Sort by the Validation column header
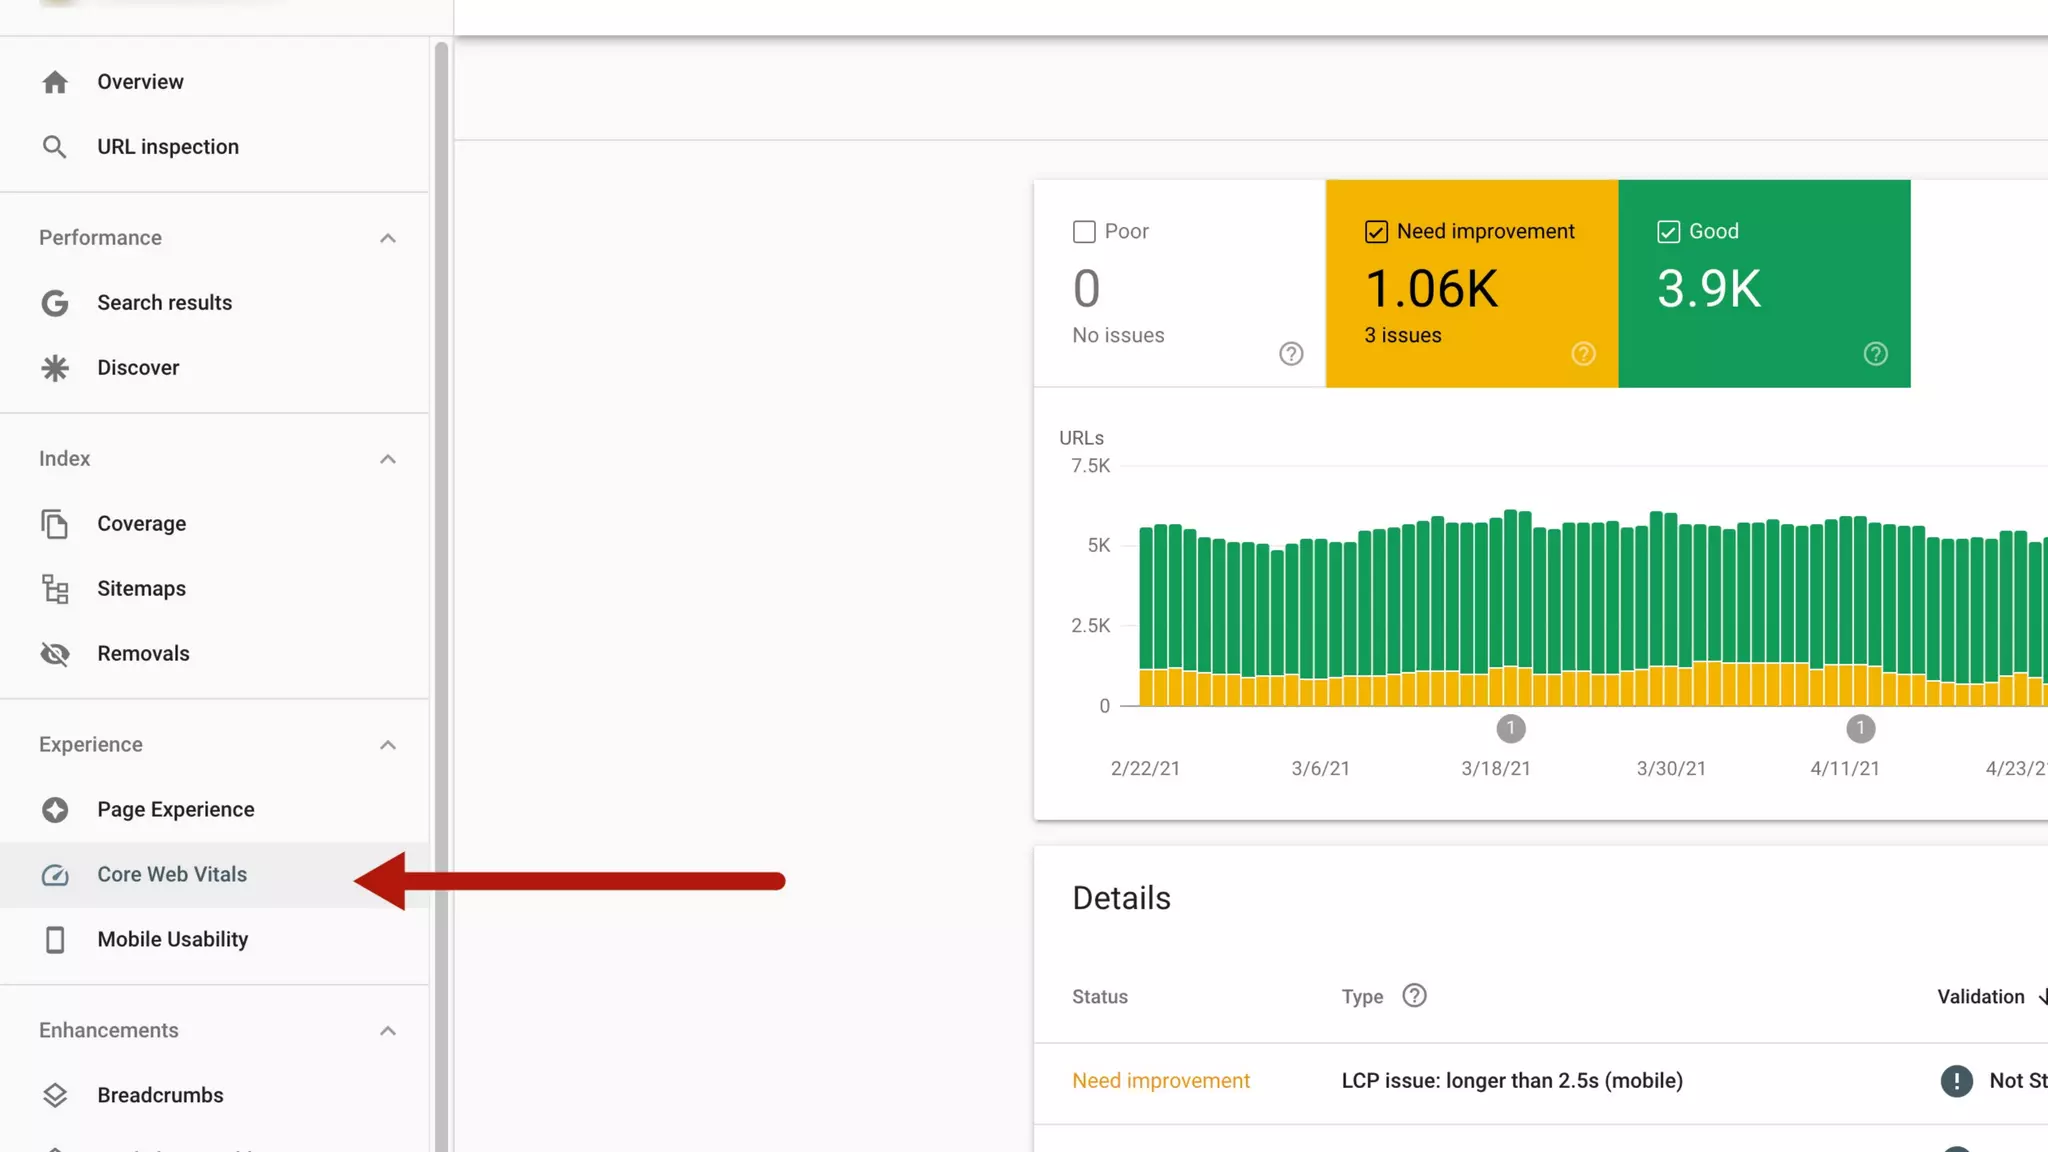This screenshot has height=1152, width=2048. point(1980,997)
